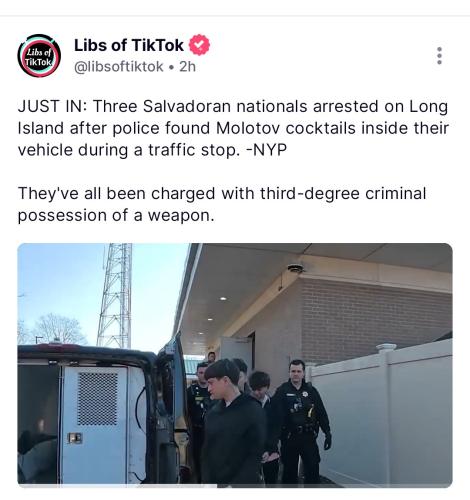Open the arrest video thumbnail
Image resolution: width=470 pixels, height=500 pixels.
pyautogui.click(x=235, y=365)
